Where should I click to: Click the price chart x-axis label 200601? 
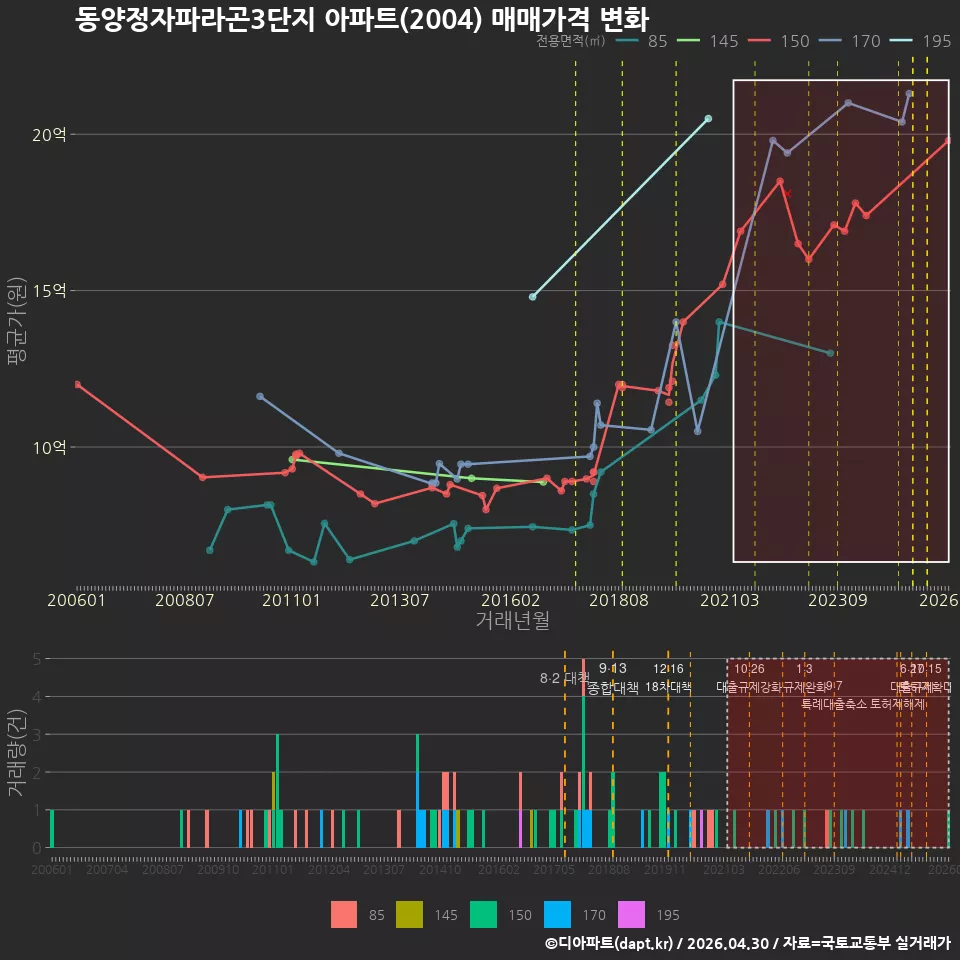click(x=77, y=600)
